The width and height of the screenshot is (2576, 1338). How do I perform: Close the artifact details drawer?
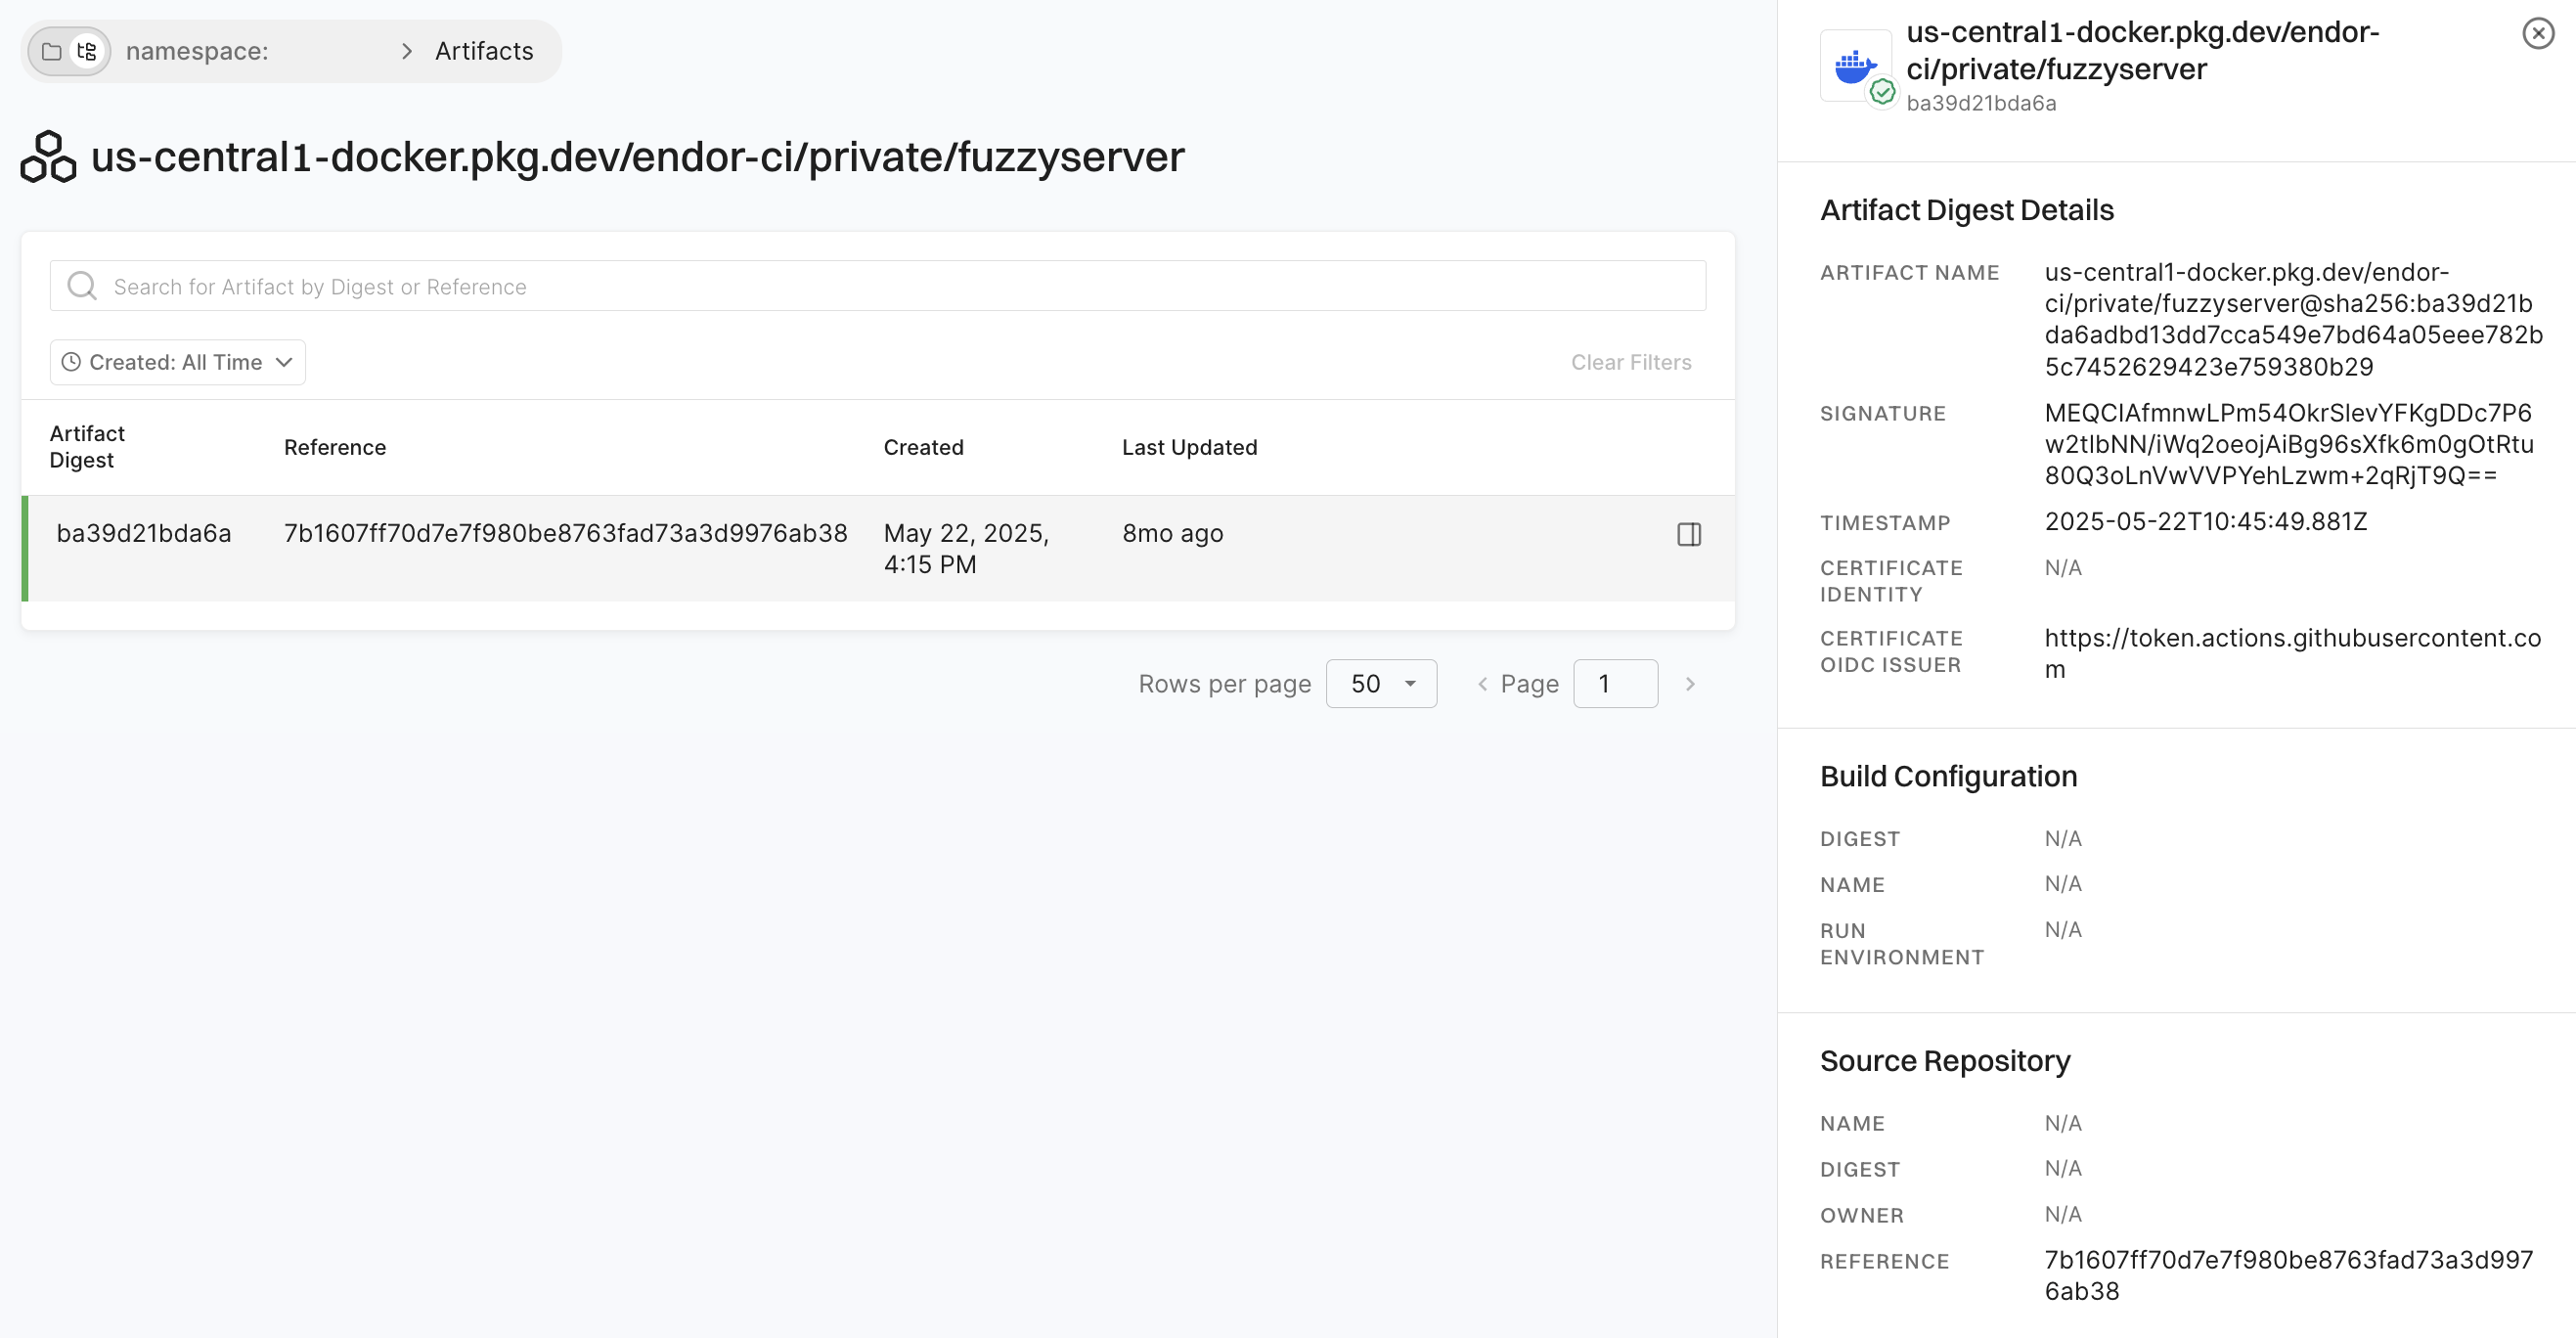pos(2538,34)
